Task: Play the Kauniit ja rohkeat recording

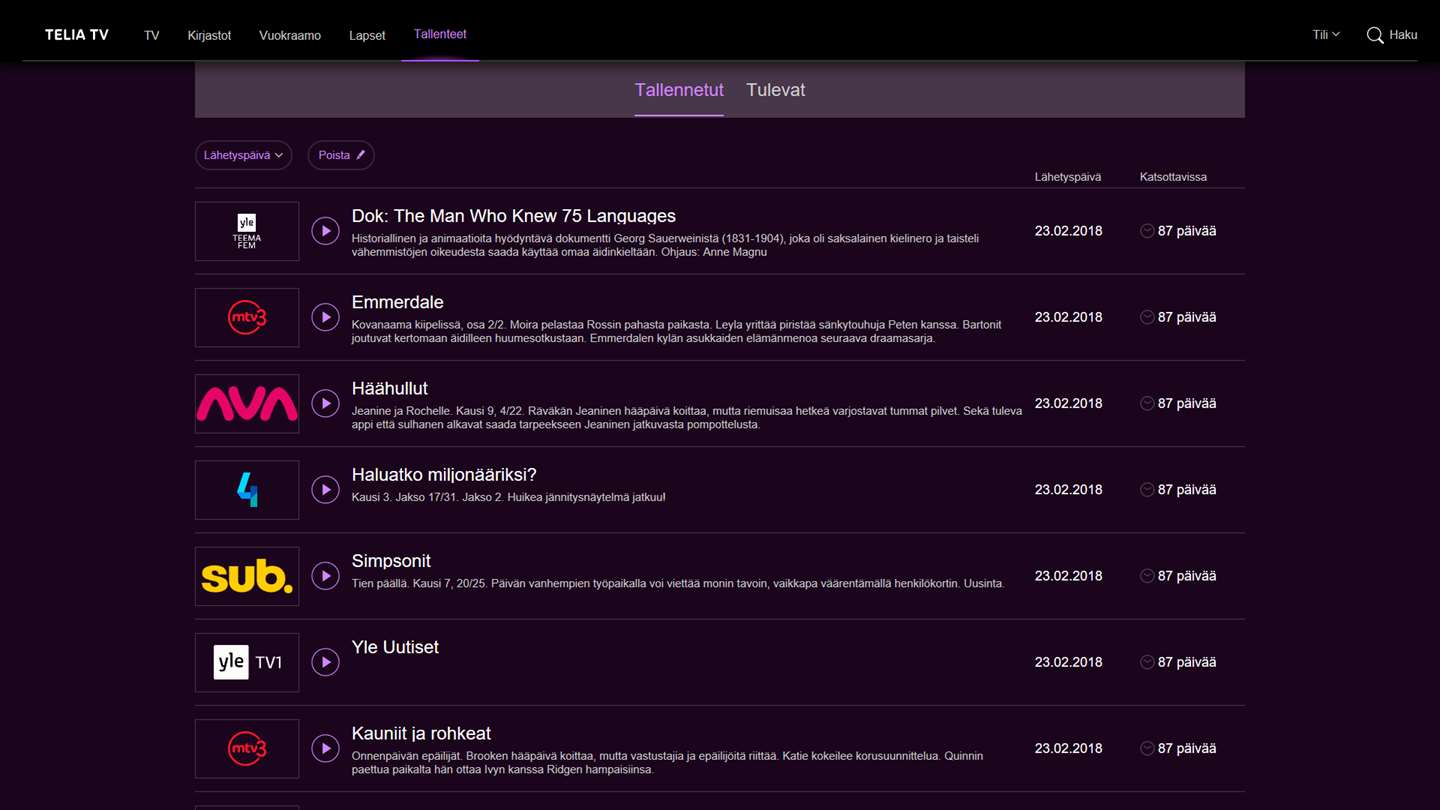Action: [x=325, y=748]
